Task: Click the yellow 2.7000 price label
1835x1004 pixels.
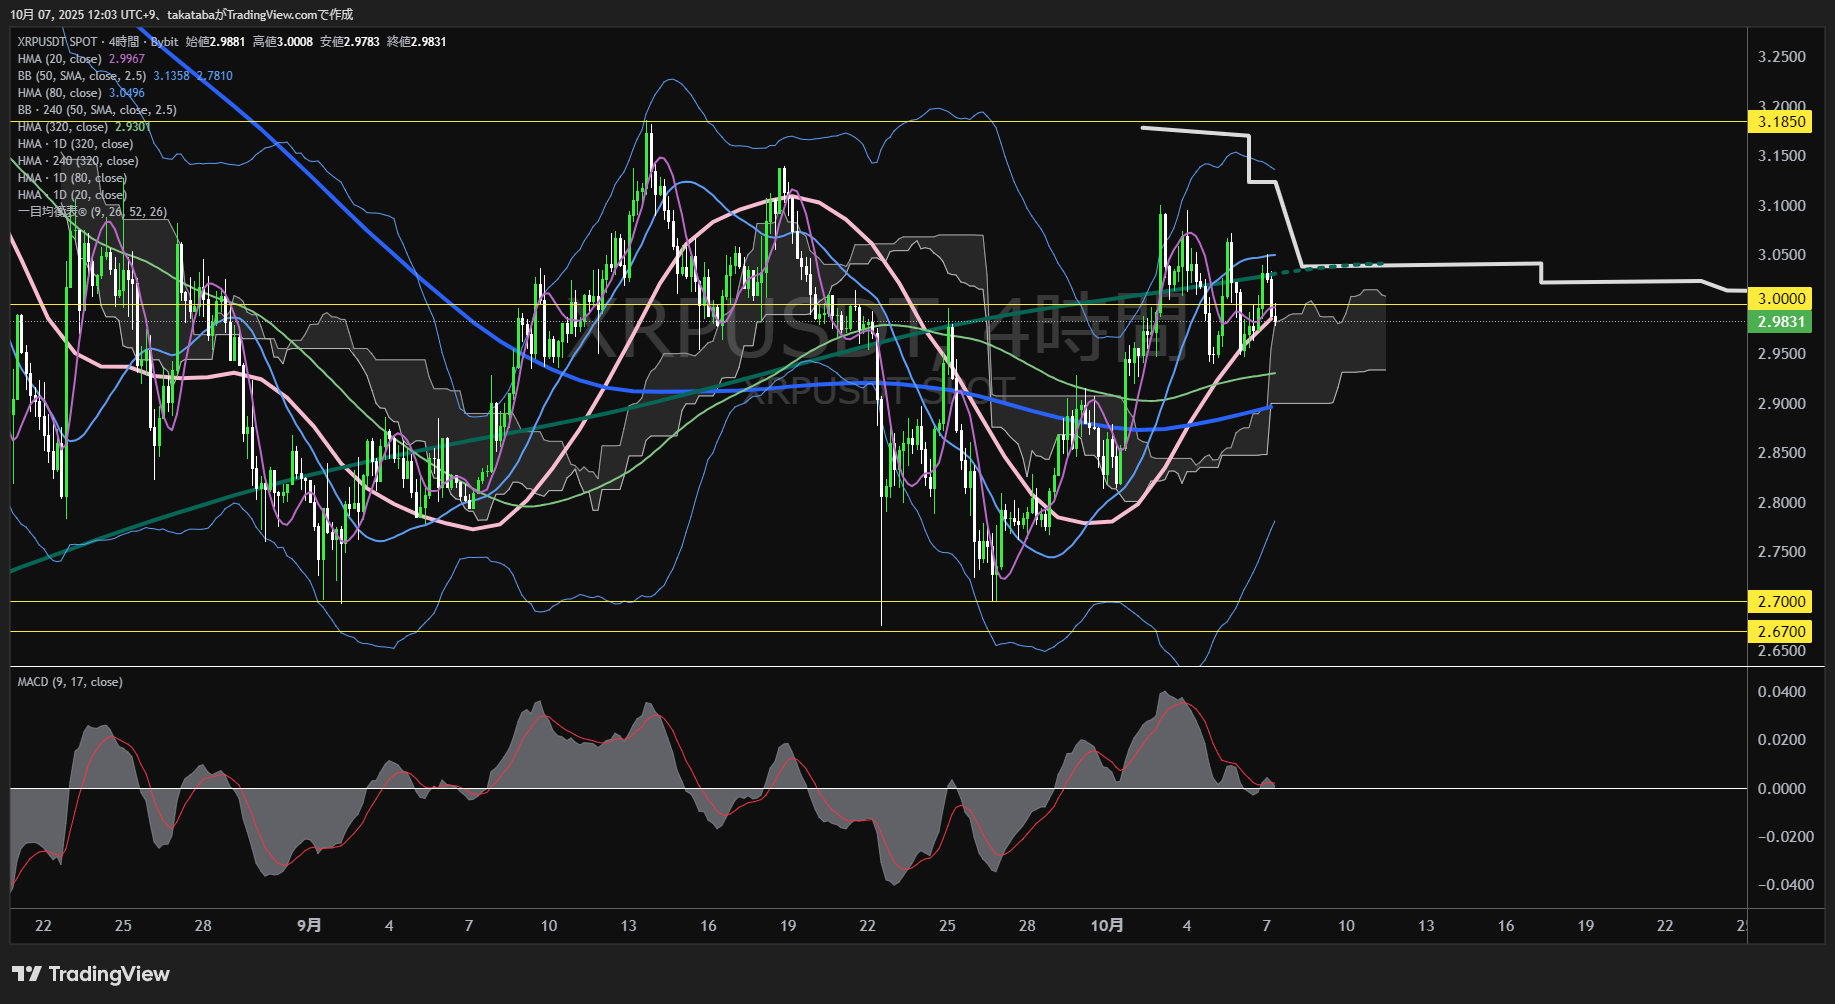Action: point(1781,602)
